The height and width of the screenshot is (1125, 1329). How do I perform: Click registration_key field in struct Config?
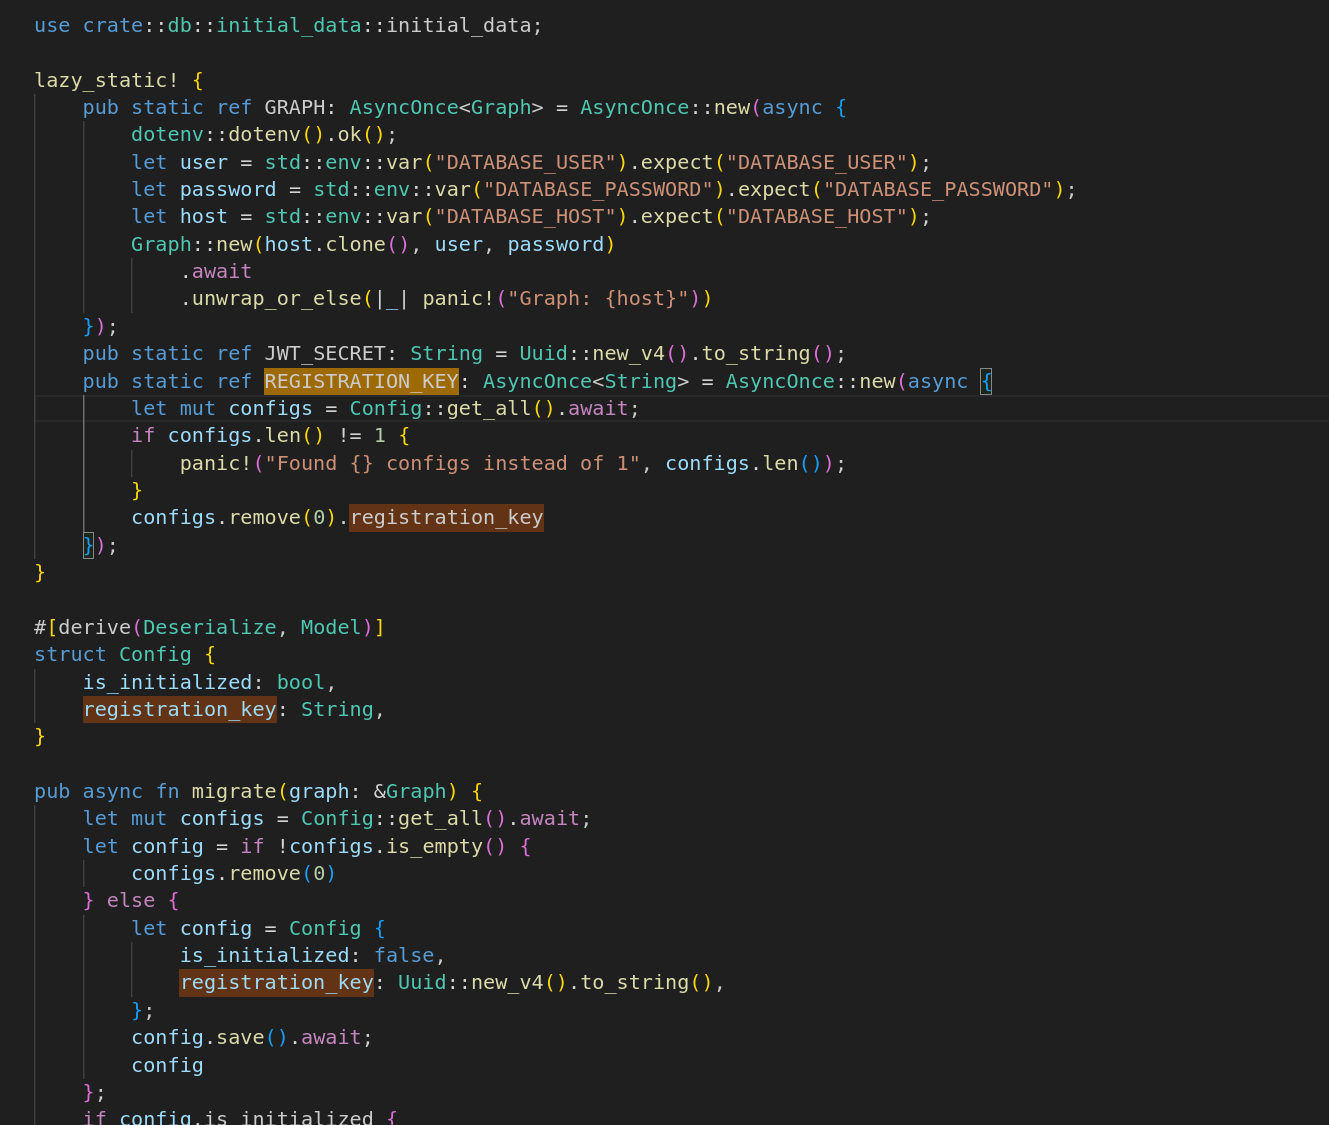[179, 709]
